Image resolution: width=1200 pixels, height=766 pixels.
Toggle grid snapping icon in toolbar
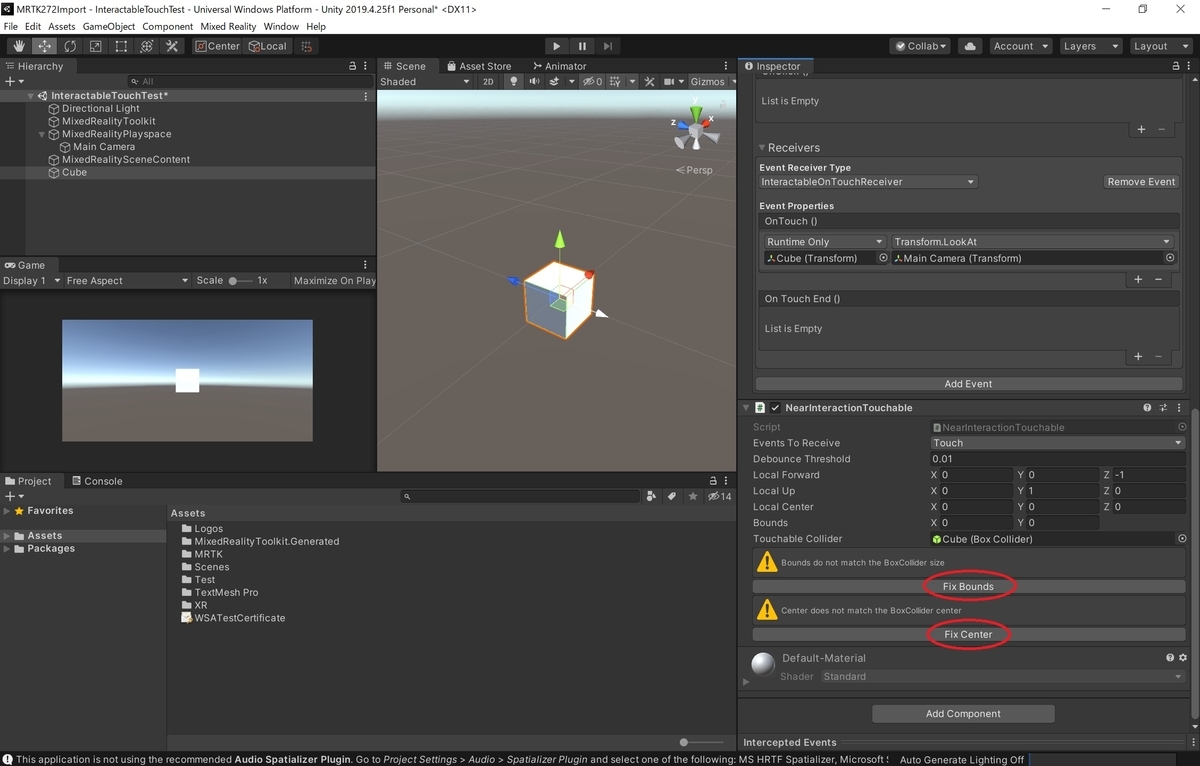306,46
